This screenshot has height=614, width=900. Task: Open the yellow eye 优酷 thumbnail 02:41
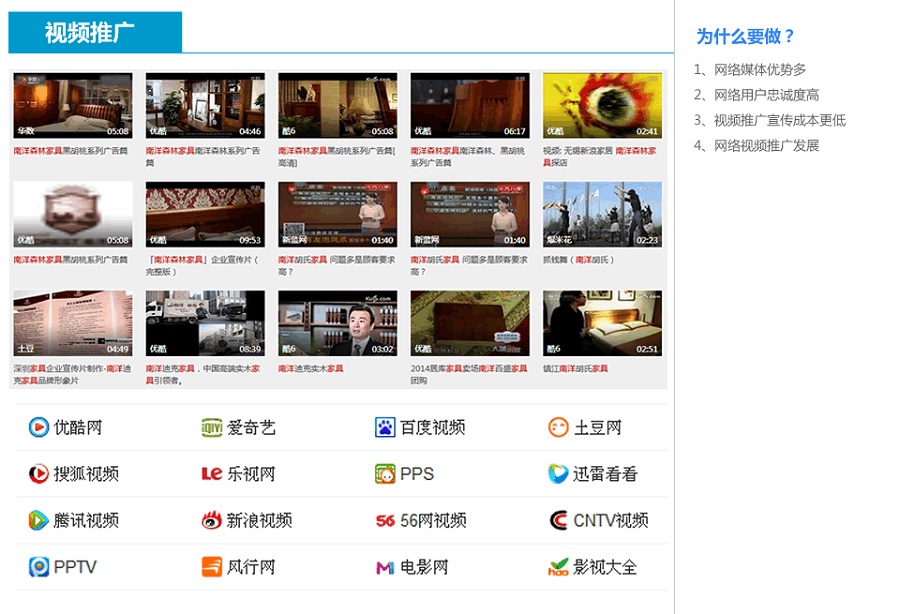tap(602, 106)
